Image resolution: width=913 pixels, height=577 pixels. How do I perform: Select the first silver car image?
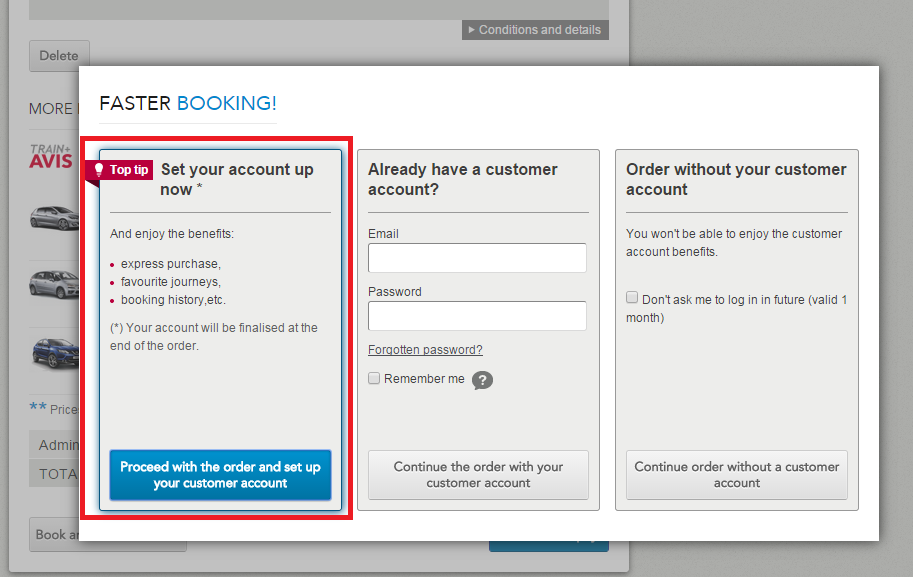tap(54, 217)
